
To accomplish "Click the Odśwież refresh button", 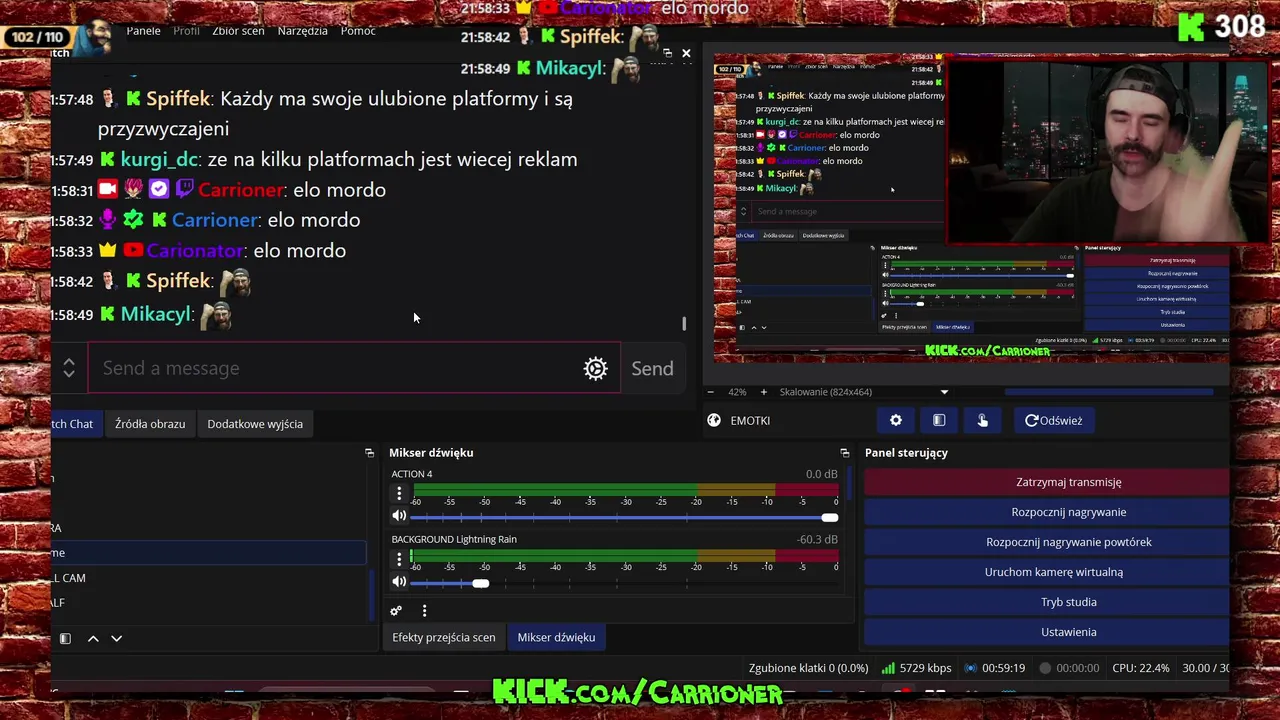I will tap(1053, 421).
